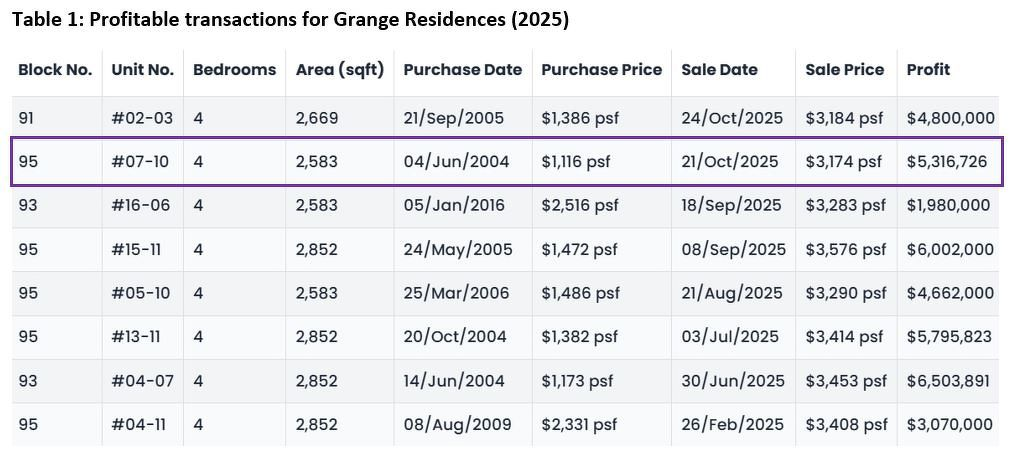Click the unit #02-03 cell
1016x450 pixels.
tap(142, 118)
